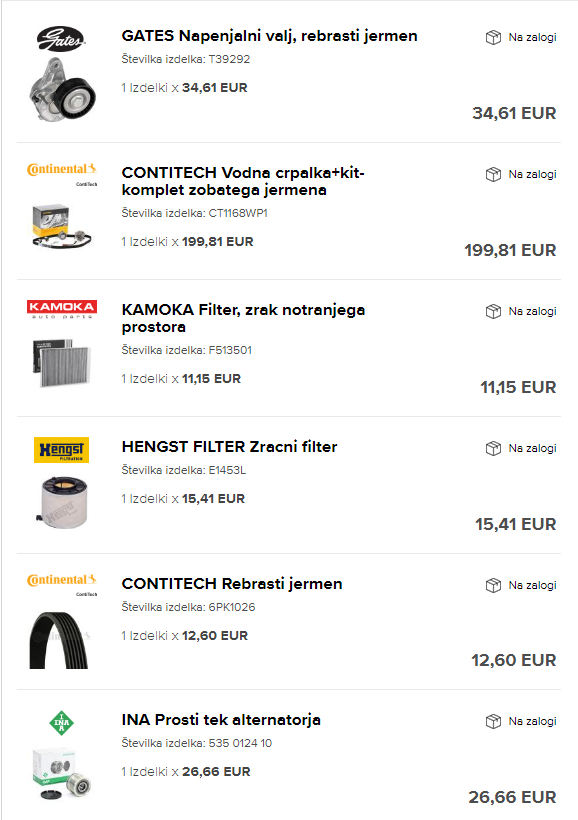This screenshot has width=578, height=820.
Task: Open the INA alternator freewheel image
Action: (62, 773)
